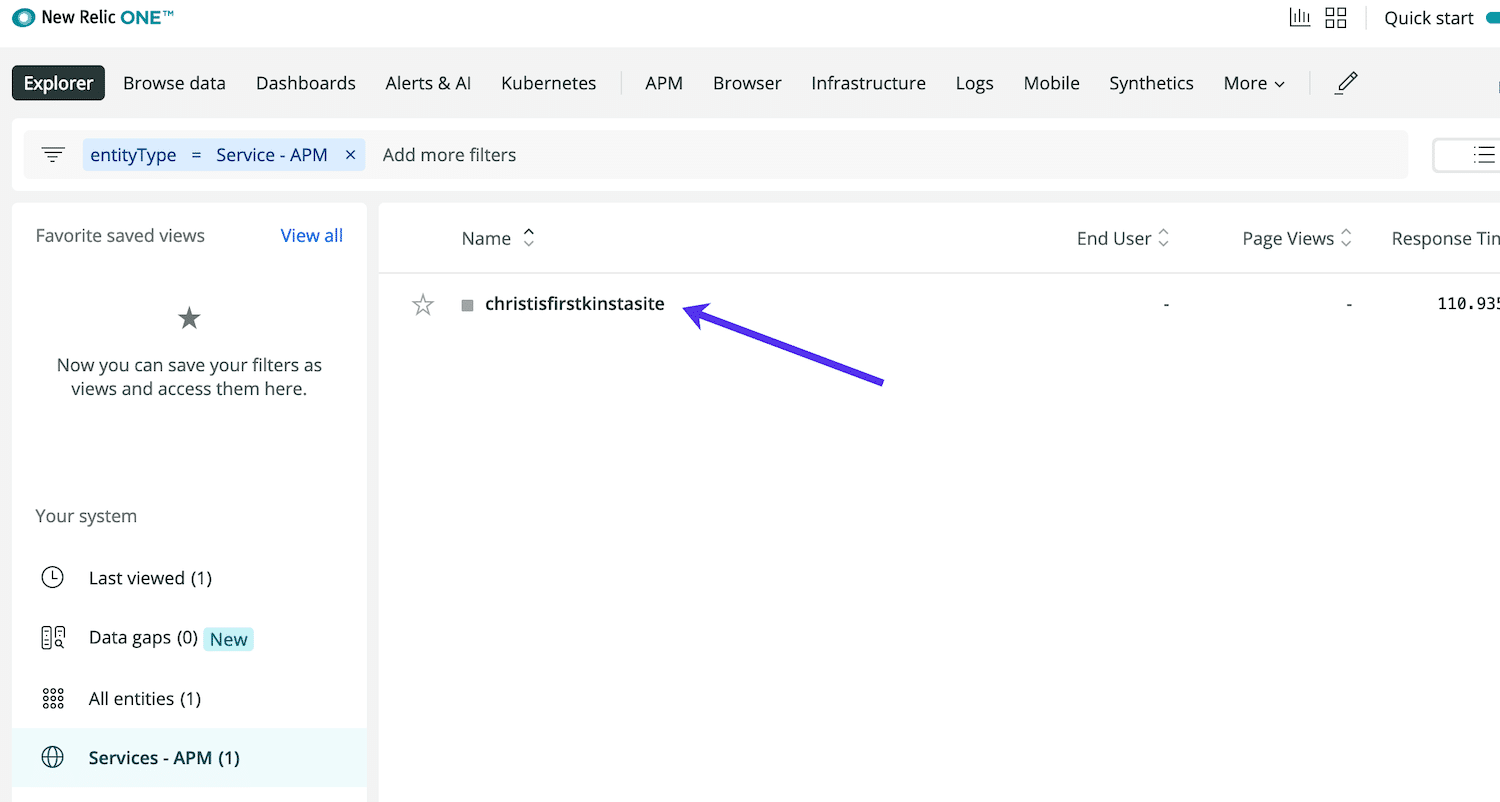Open the Kubernetes tab
The height and width of the screenshot is (802, 1500).
point(548,83)
